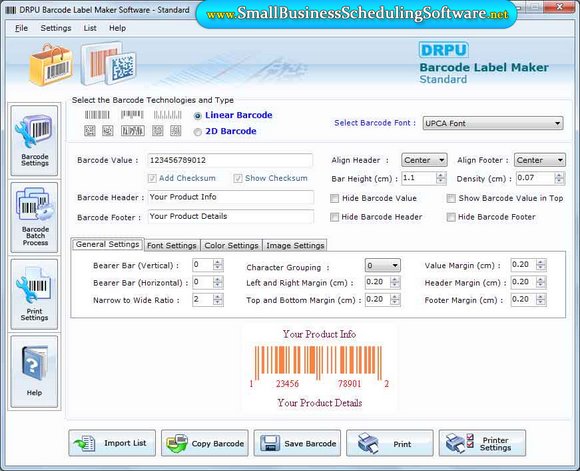
Task: Open the List menu
Action: coord(90,28)
